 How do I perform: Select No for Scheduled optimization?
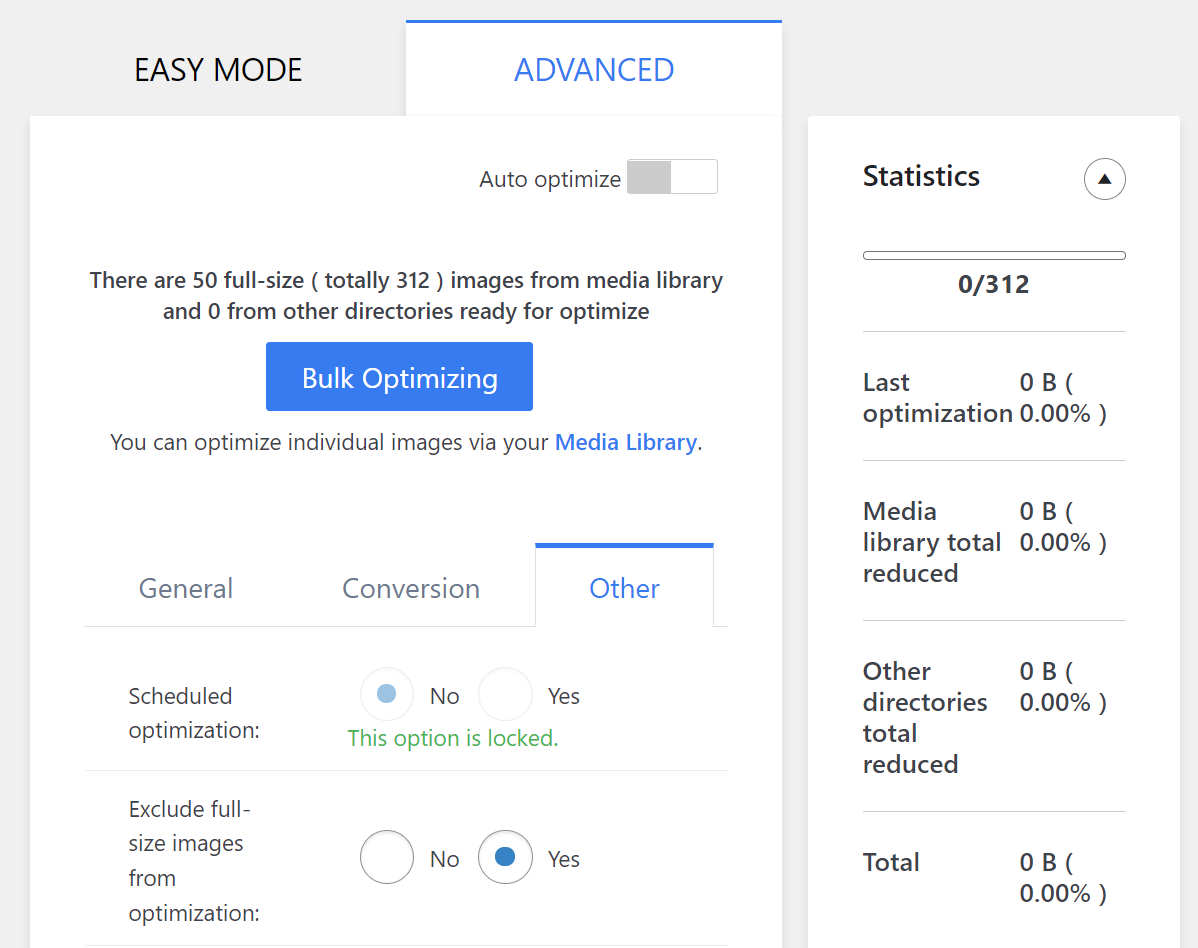[387, 694]
